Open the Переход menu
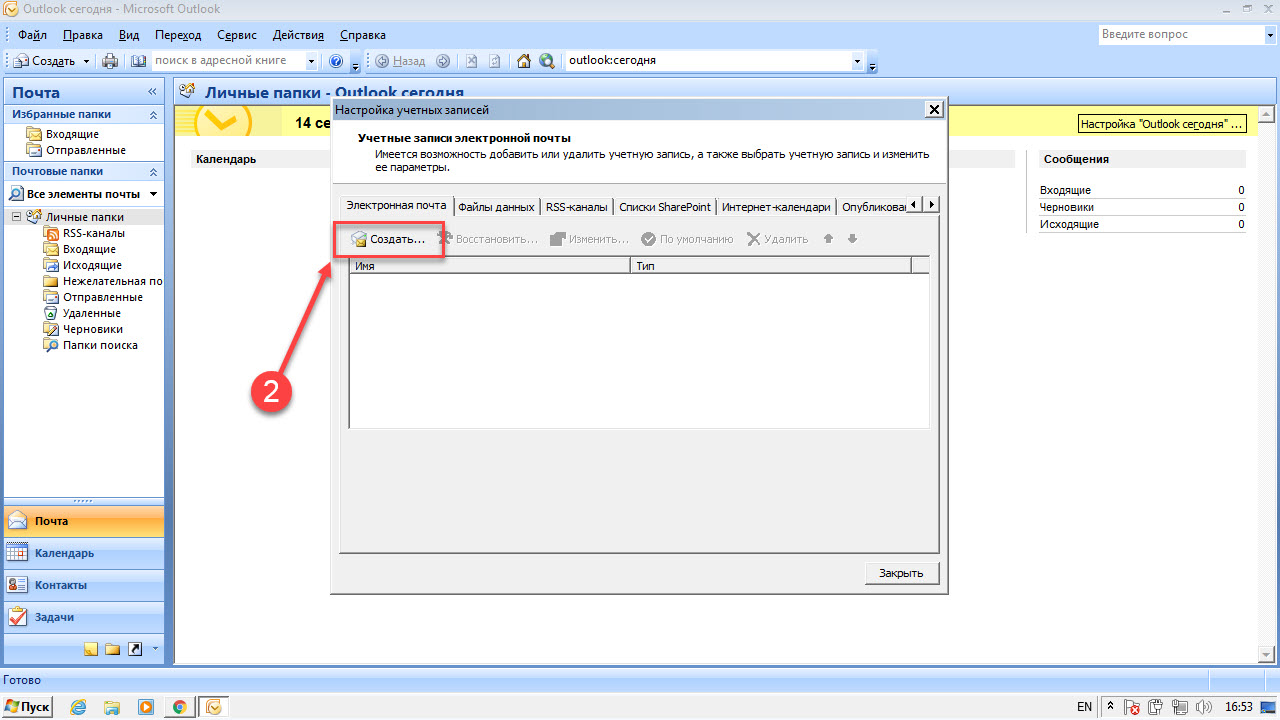Image resolution: width=1280 pixels, height=720 pixels. pyautogui.click(x=178, y=35)
